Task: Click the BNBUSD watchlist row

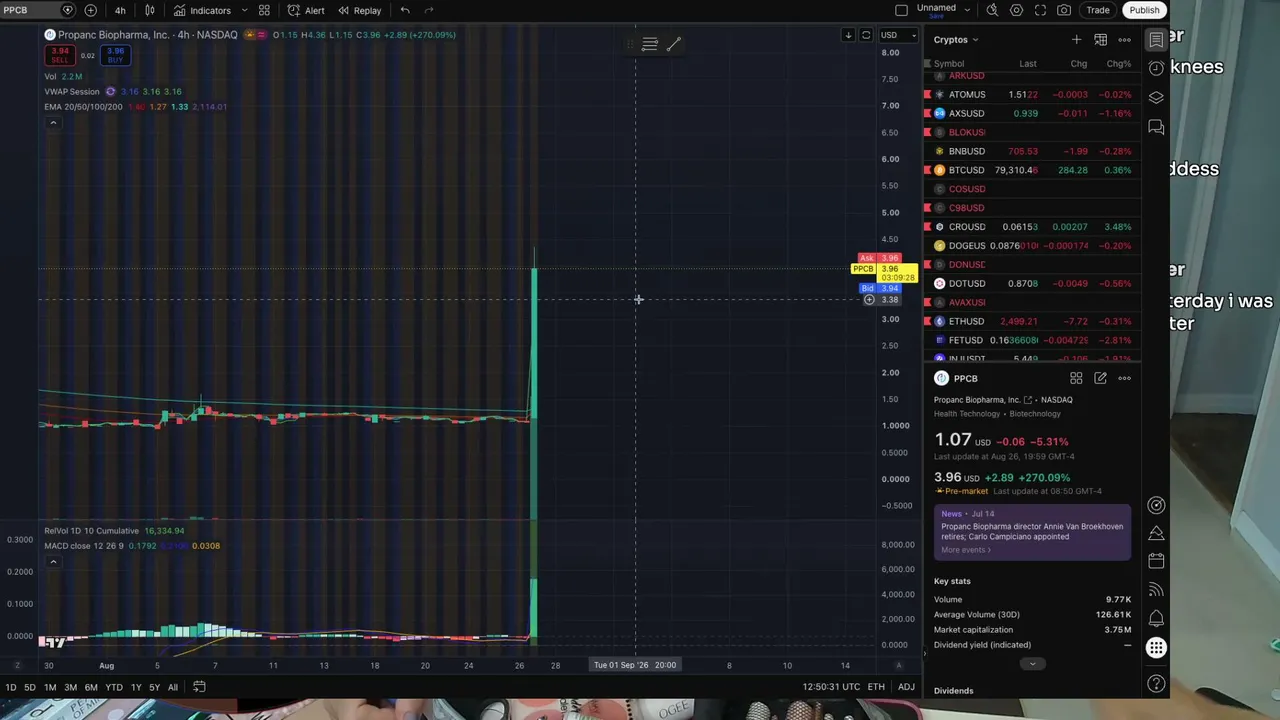Action: click(x=1032, y=151)
